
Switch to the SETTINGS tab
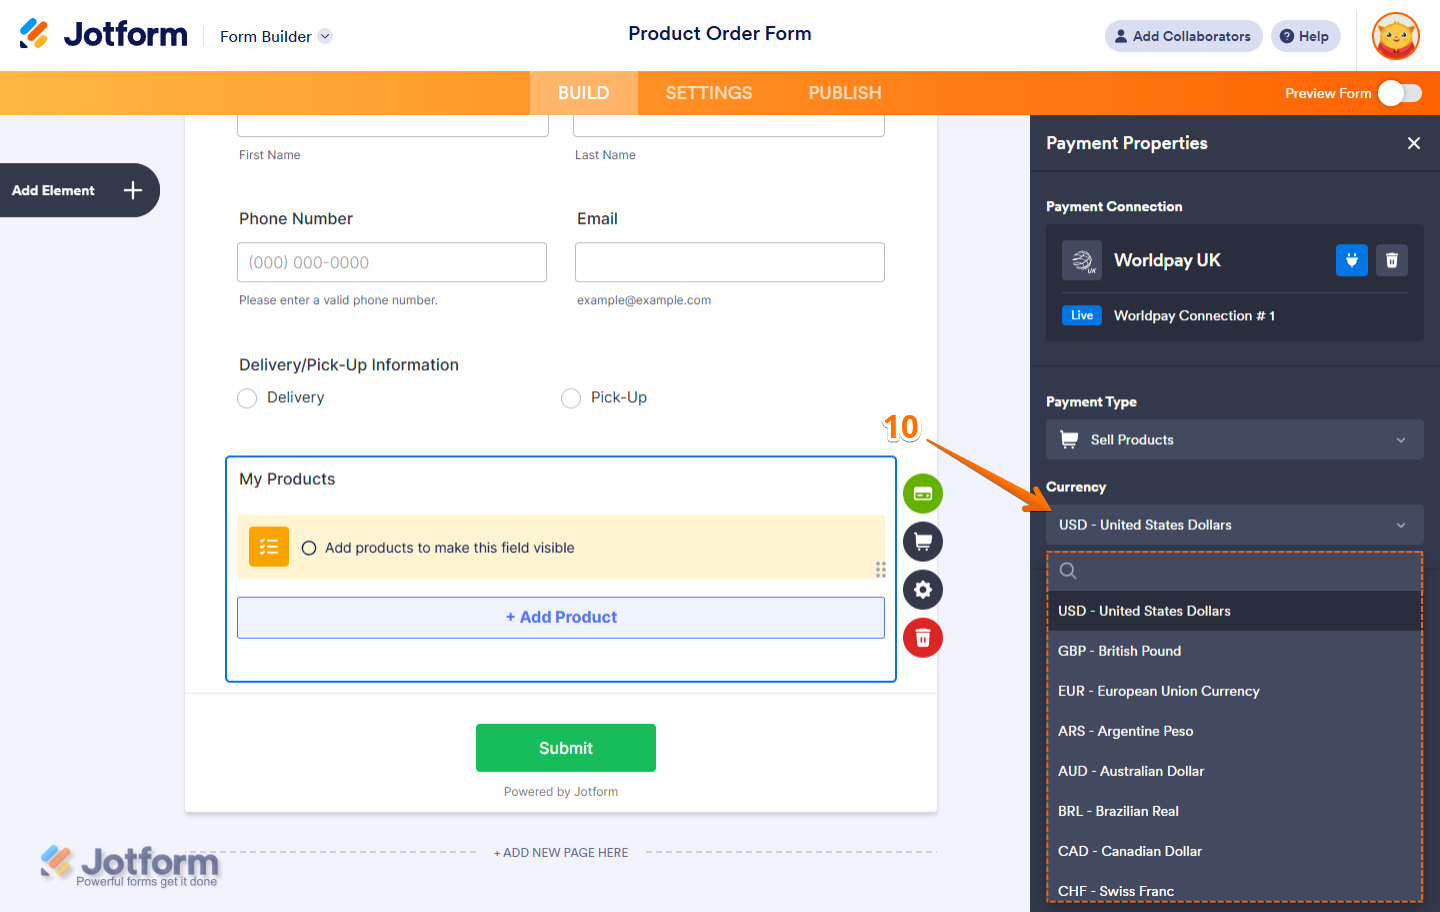pyautogui.click(x=709, y=93)
